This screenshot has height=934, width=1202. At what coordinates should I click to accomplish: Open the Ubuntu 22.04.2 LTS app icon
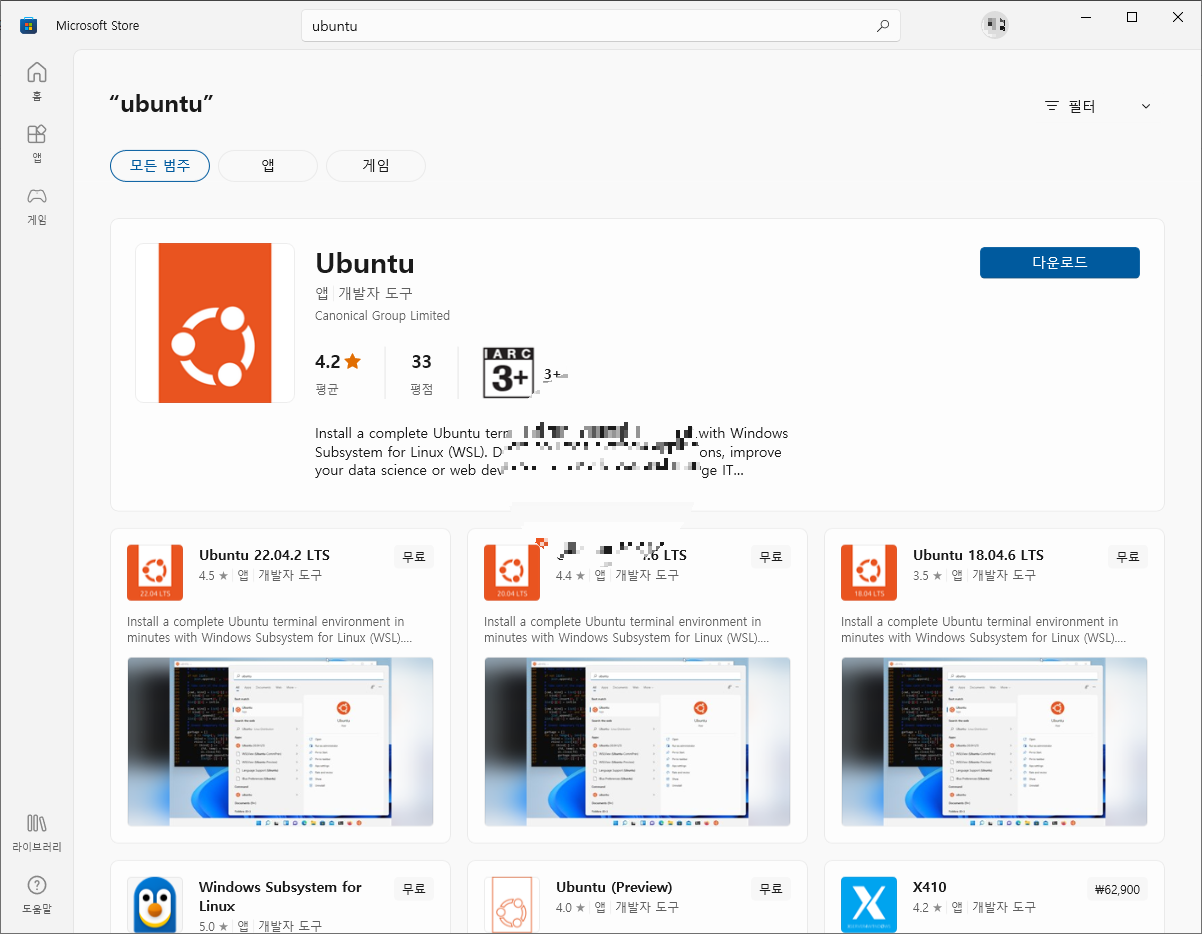pos(155,573)
